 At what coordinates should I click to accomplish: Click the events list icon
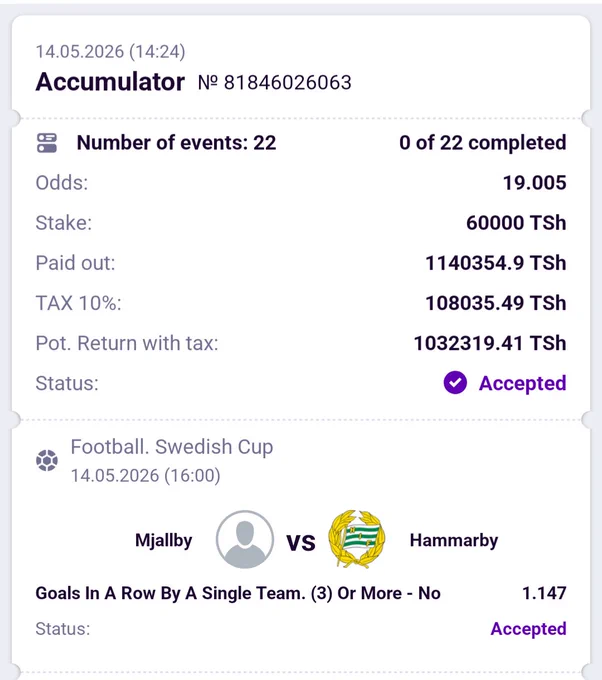[x=47, y=143]
